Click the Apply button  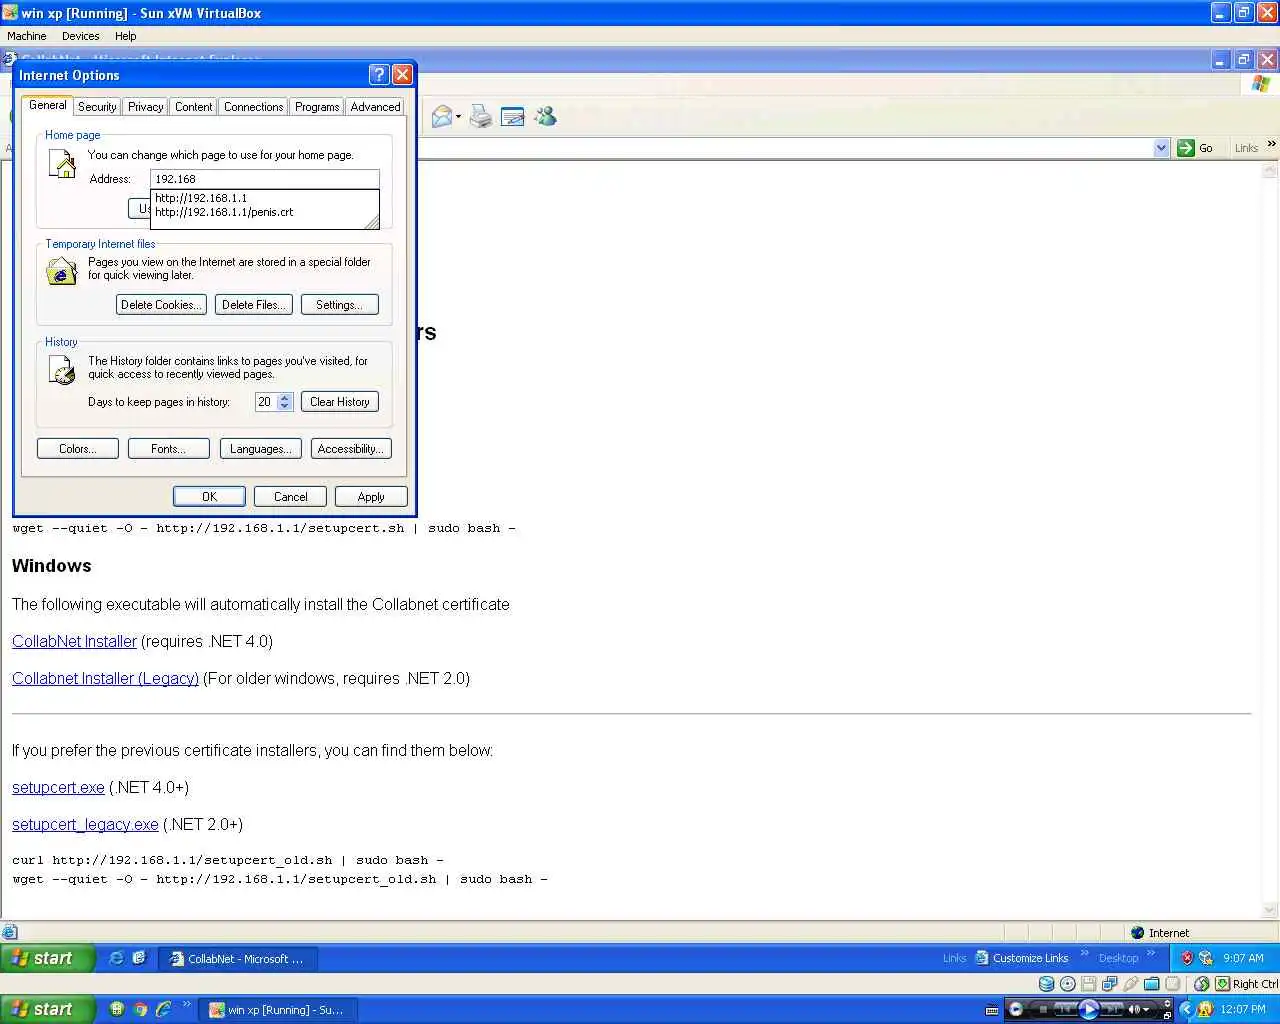pos(370,497)
